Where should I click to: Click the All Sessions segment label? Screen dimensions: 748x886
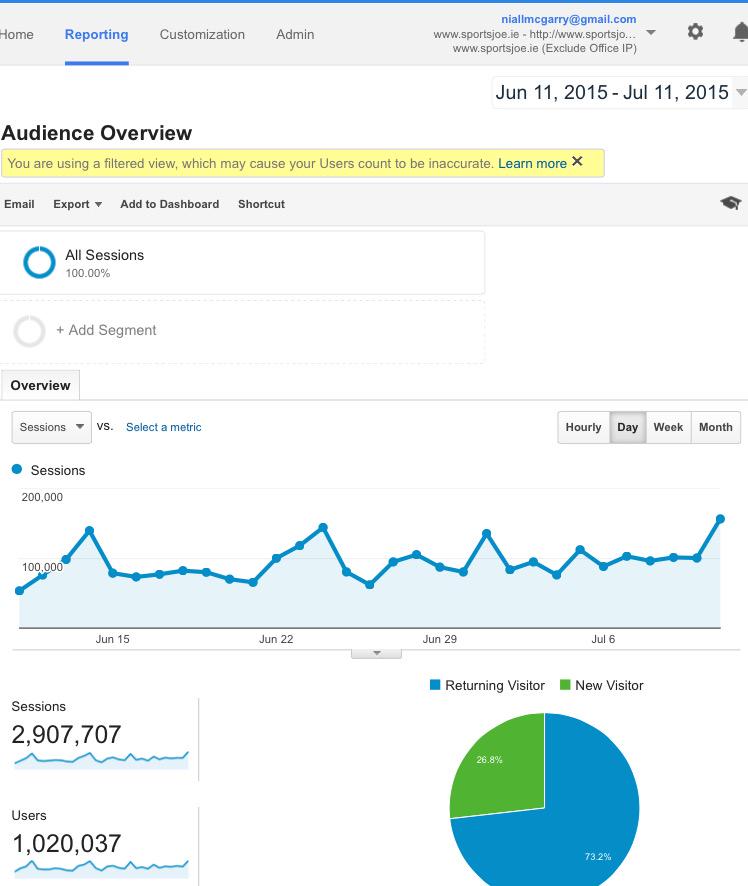pyautogui.click(x=105, y=255)
